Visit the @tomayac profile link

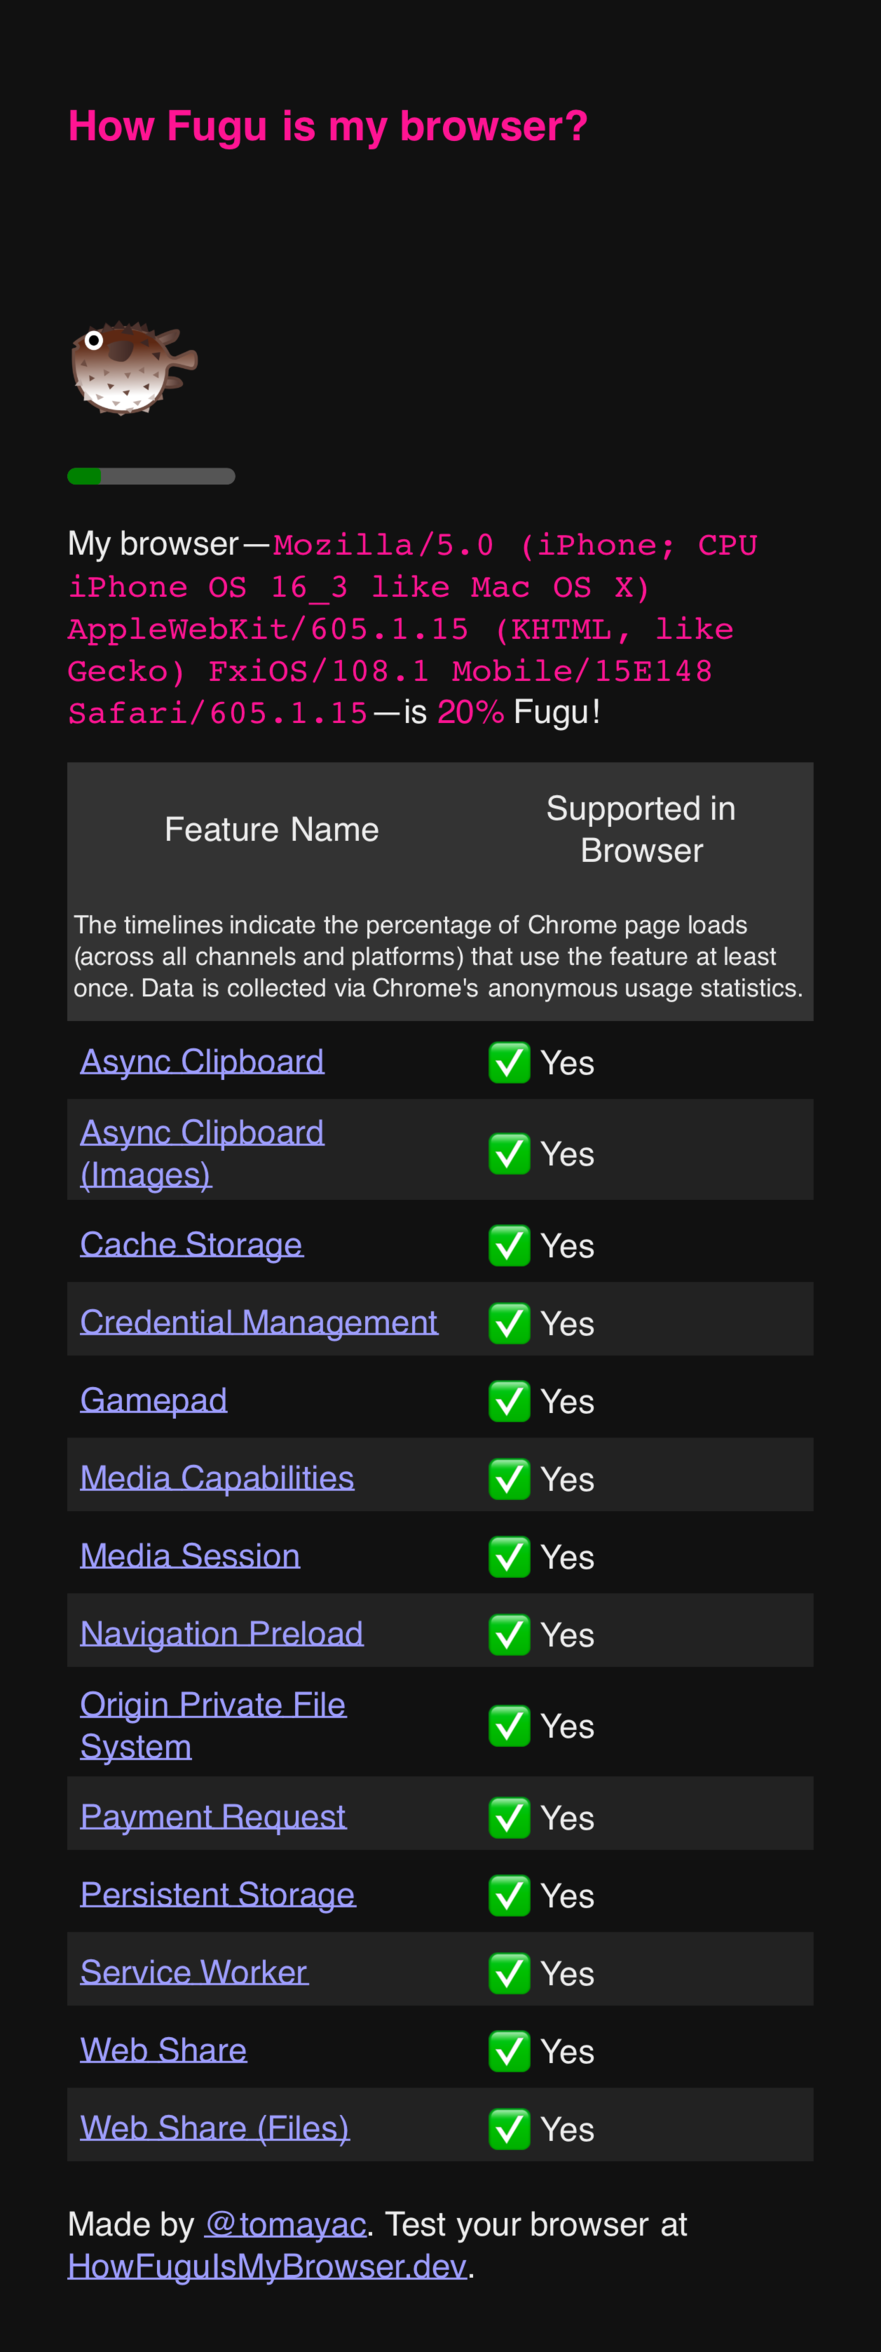point(285,2224)
